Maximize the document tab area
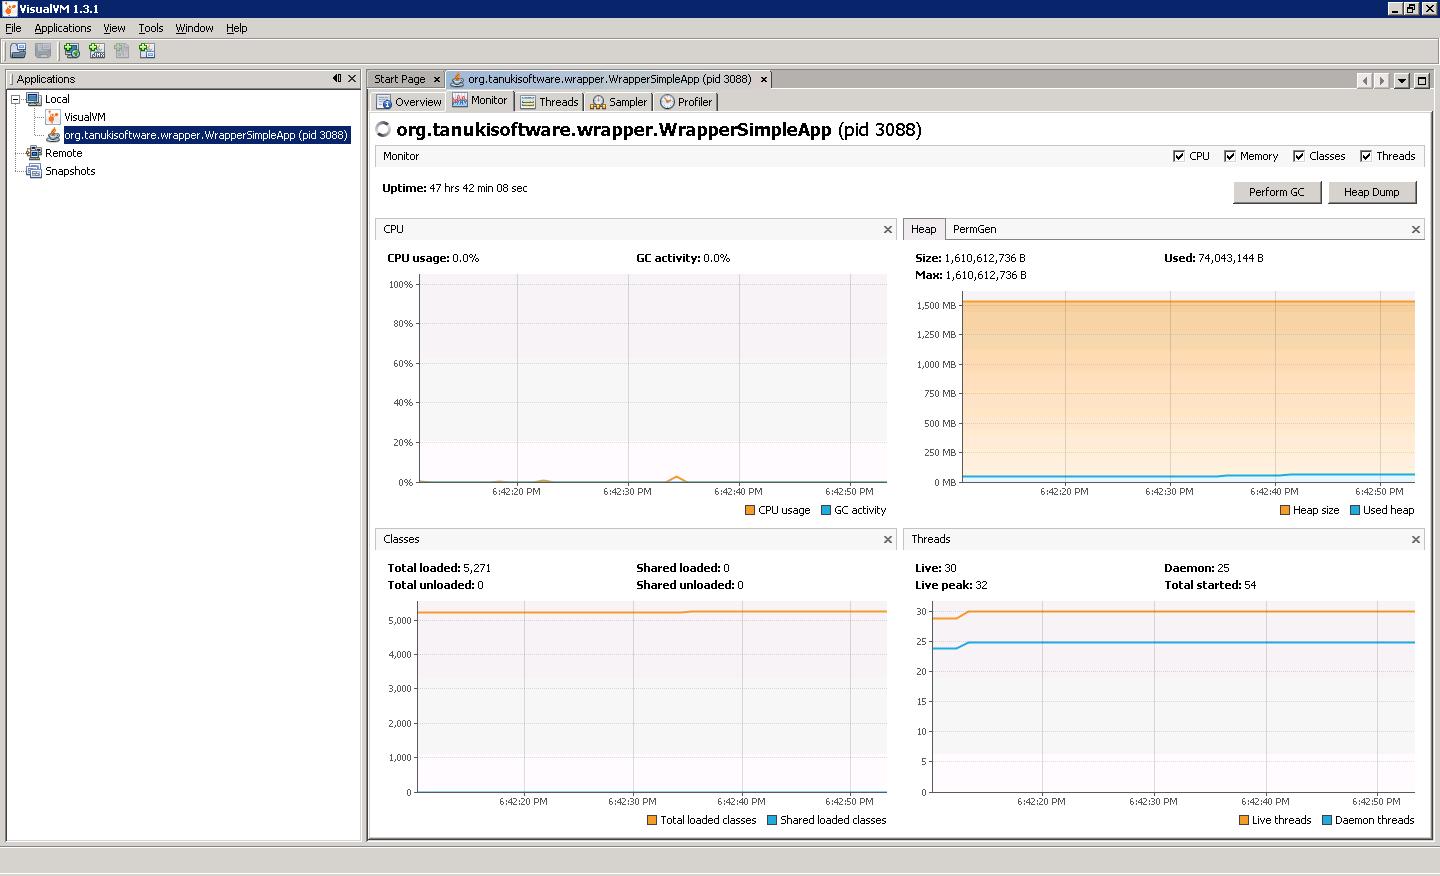This screenshot has width=1440, height=876. tap(1421, 80)
